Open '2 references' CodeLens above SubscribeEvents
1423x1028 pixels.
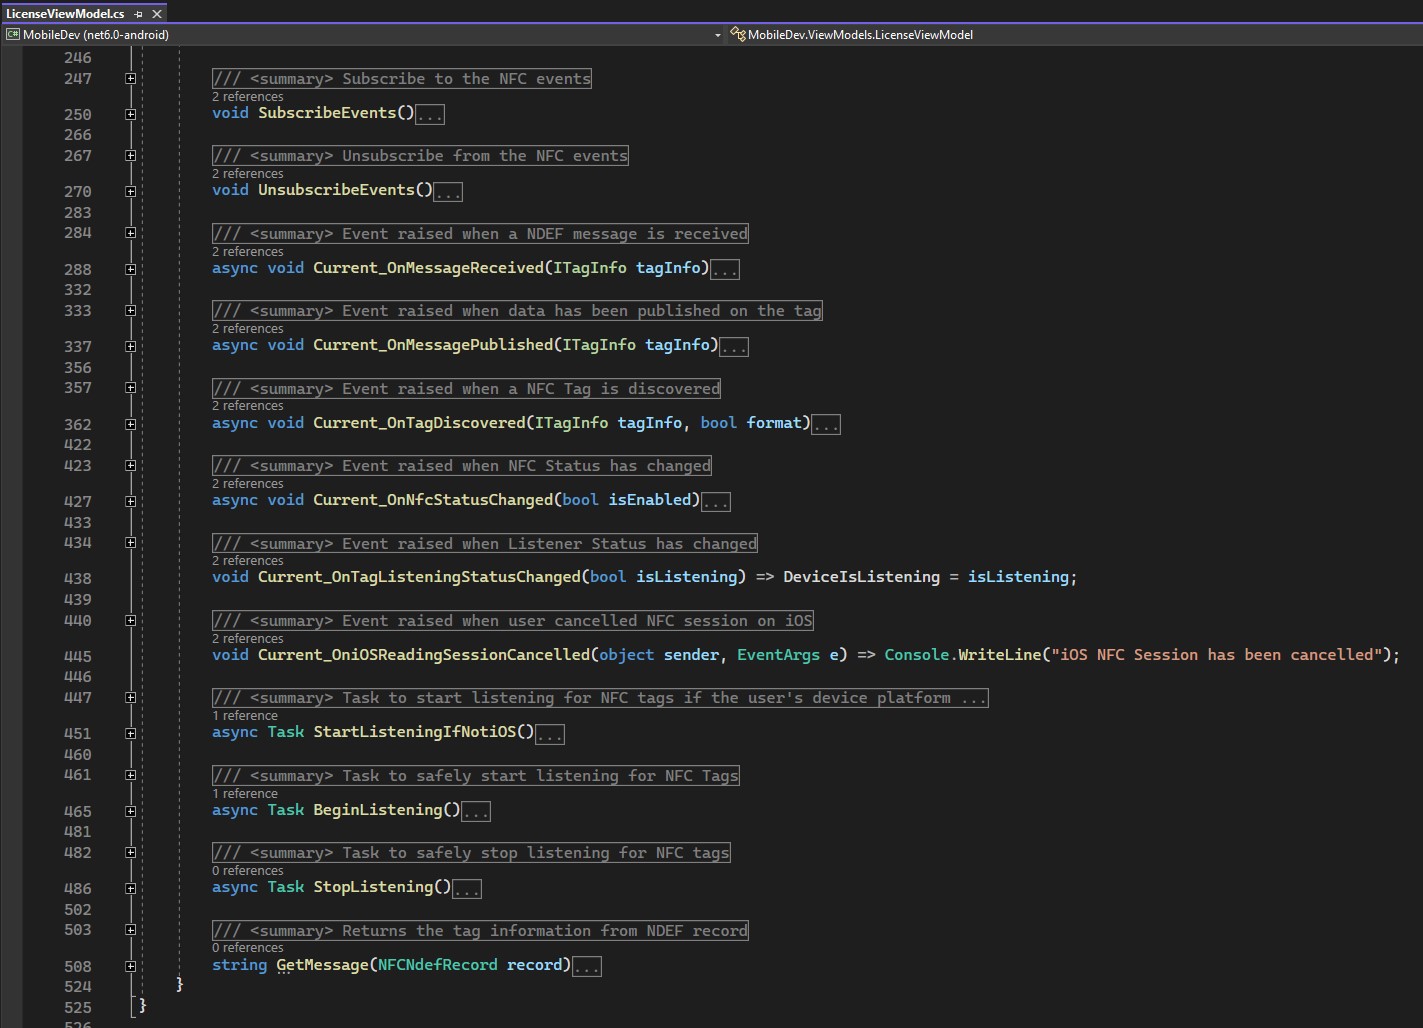pyautogui.click(x=247, y=96)
